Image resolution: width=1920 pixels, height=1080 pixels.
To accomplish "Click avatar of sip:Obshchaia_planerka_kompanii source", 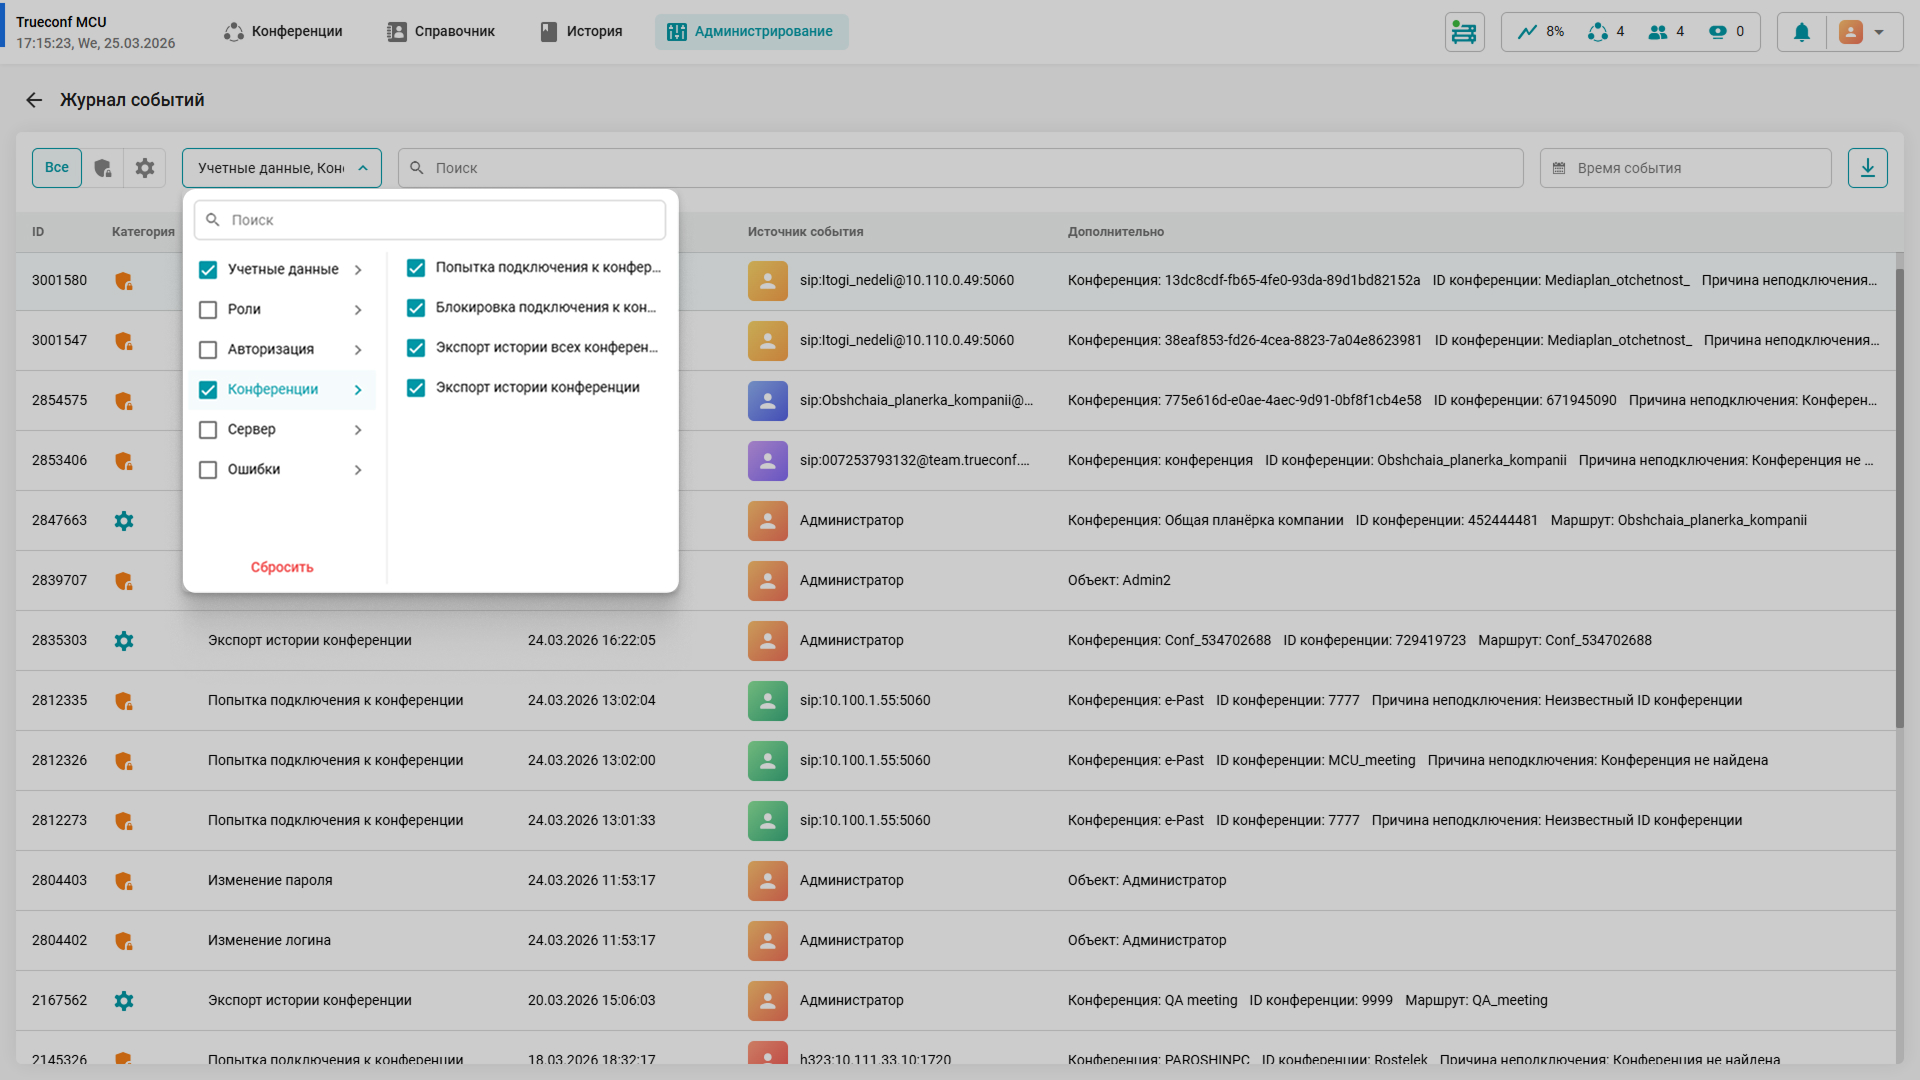I will pos(767,401).
